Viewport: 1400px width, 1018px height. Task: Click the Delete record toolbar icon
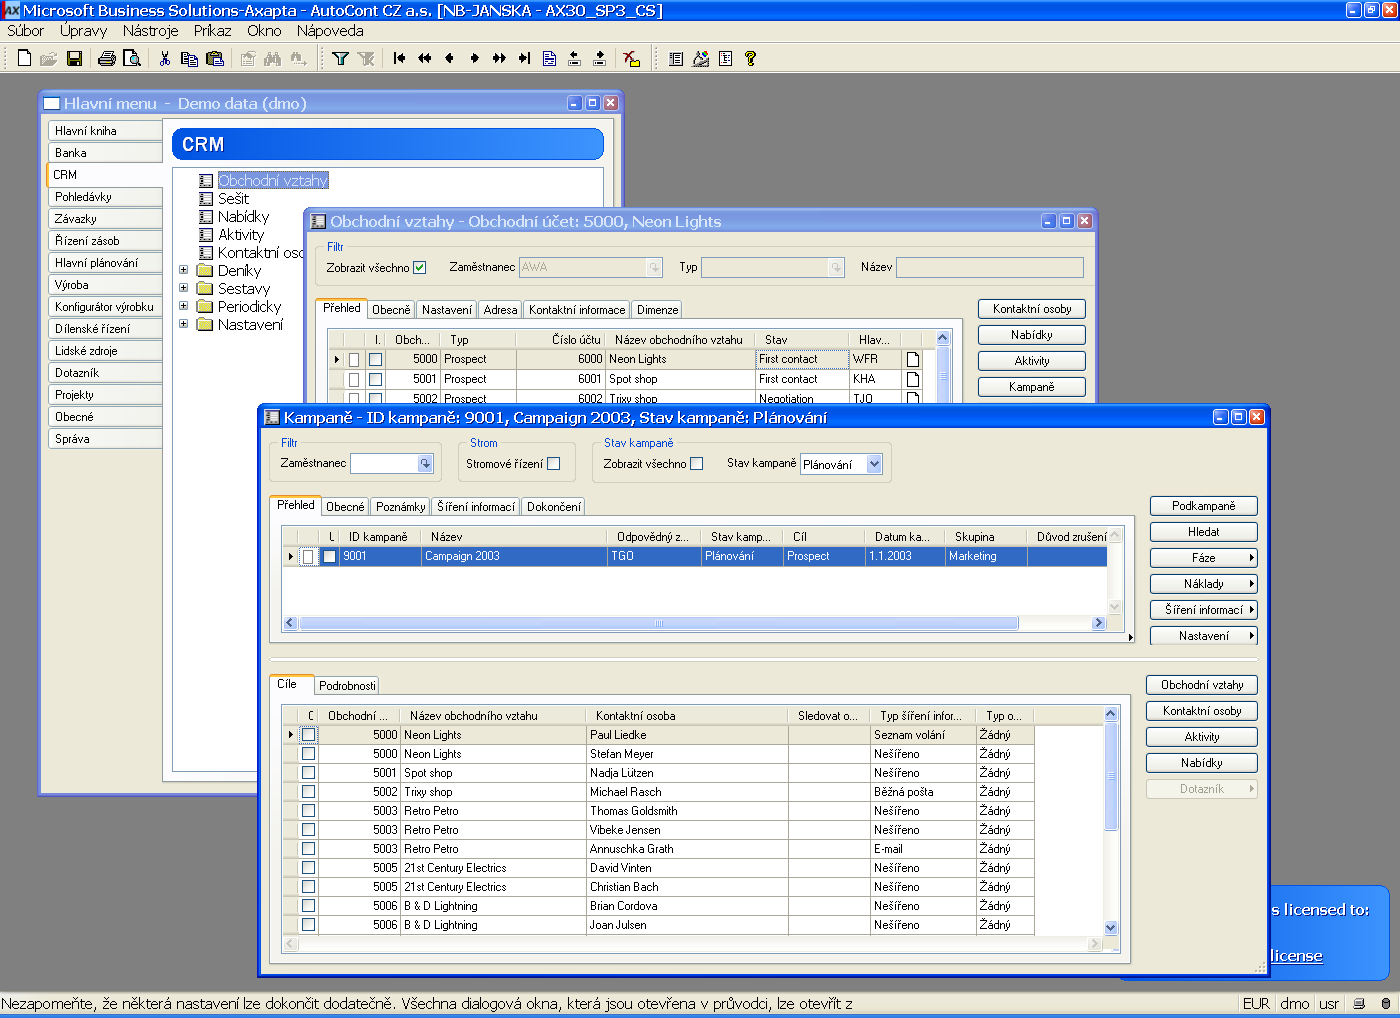click(x=631, y=58)
